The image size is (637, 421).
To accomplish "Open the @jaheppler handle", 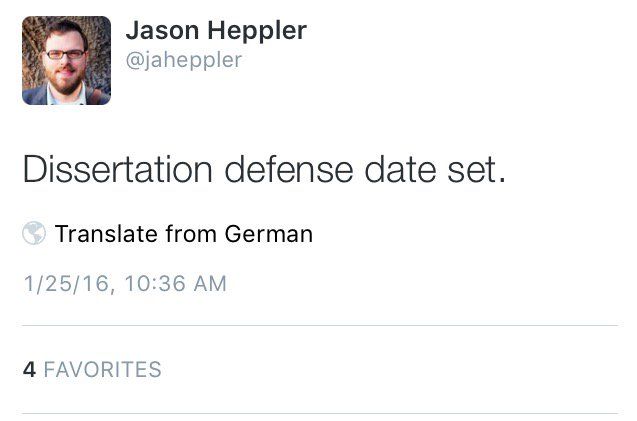I will point(183,61).
